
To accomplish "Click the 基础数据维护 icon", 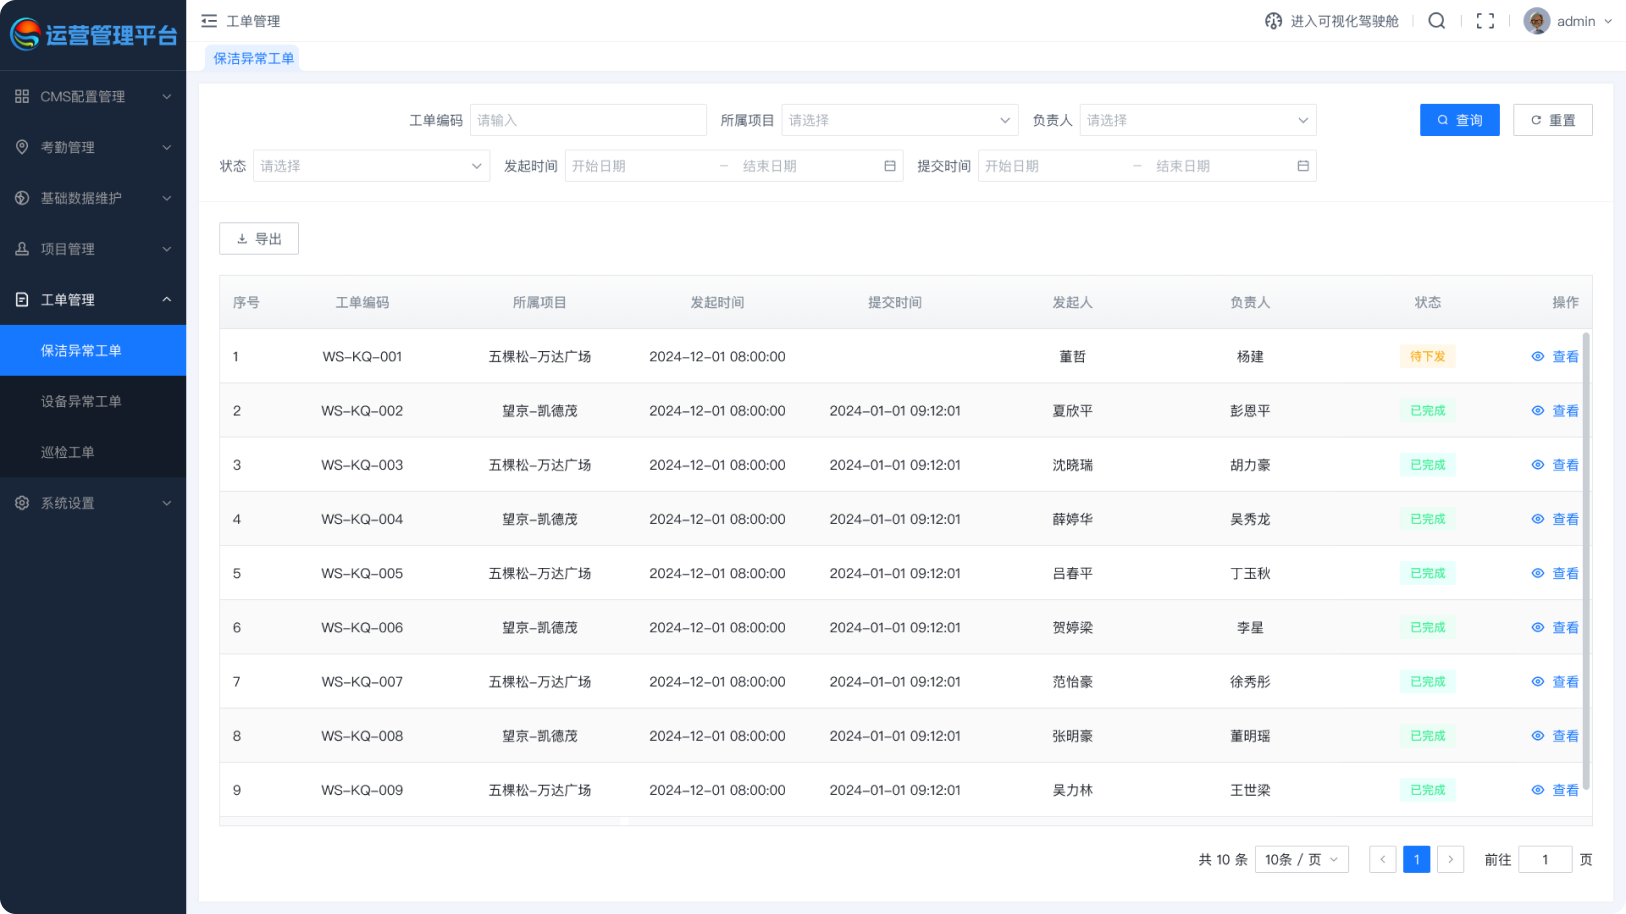I will coord(22,198).
